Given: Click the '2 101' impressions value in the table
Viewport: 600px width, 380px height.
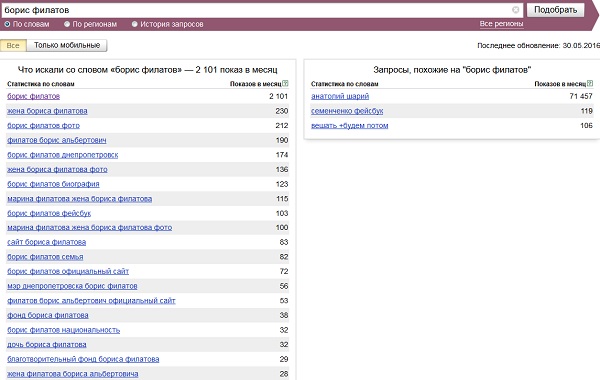Looking at the screenshot, I should (x=278, y=96).
